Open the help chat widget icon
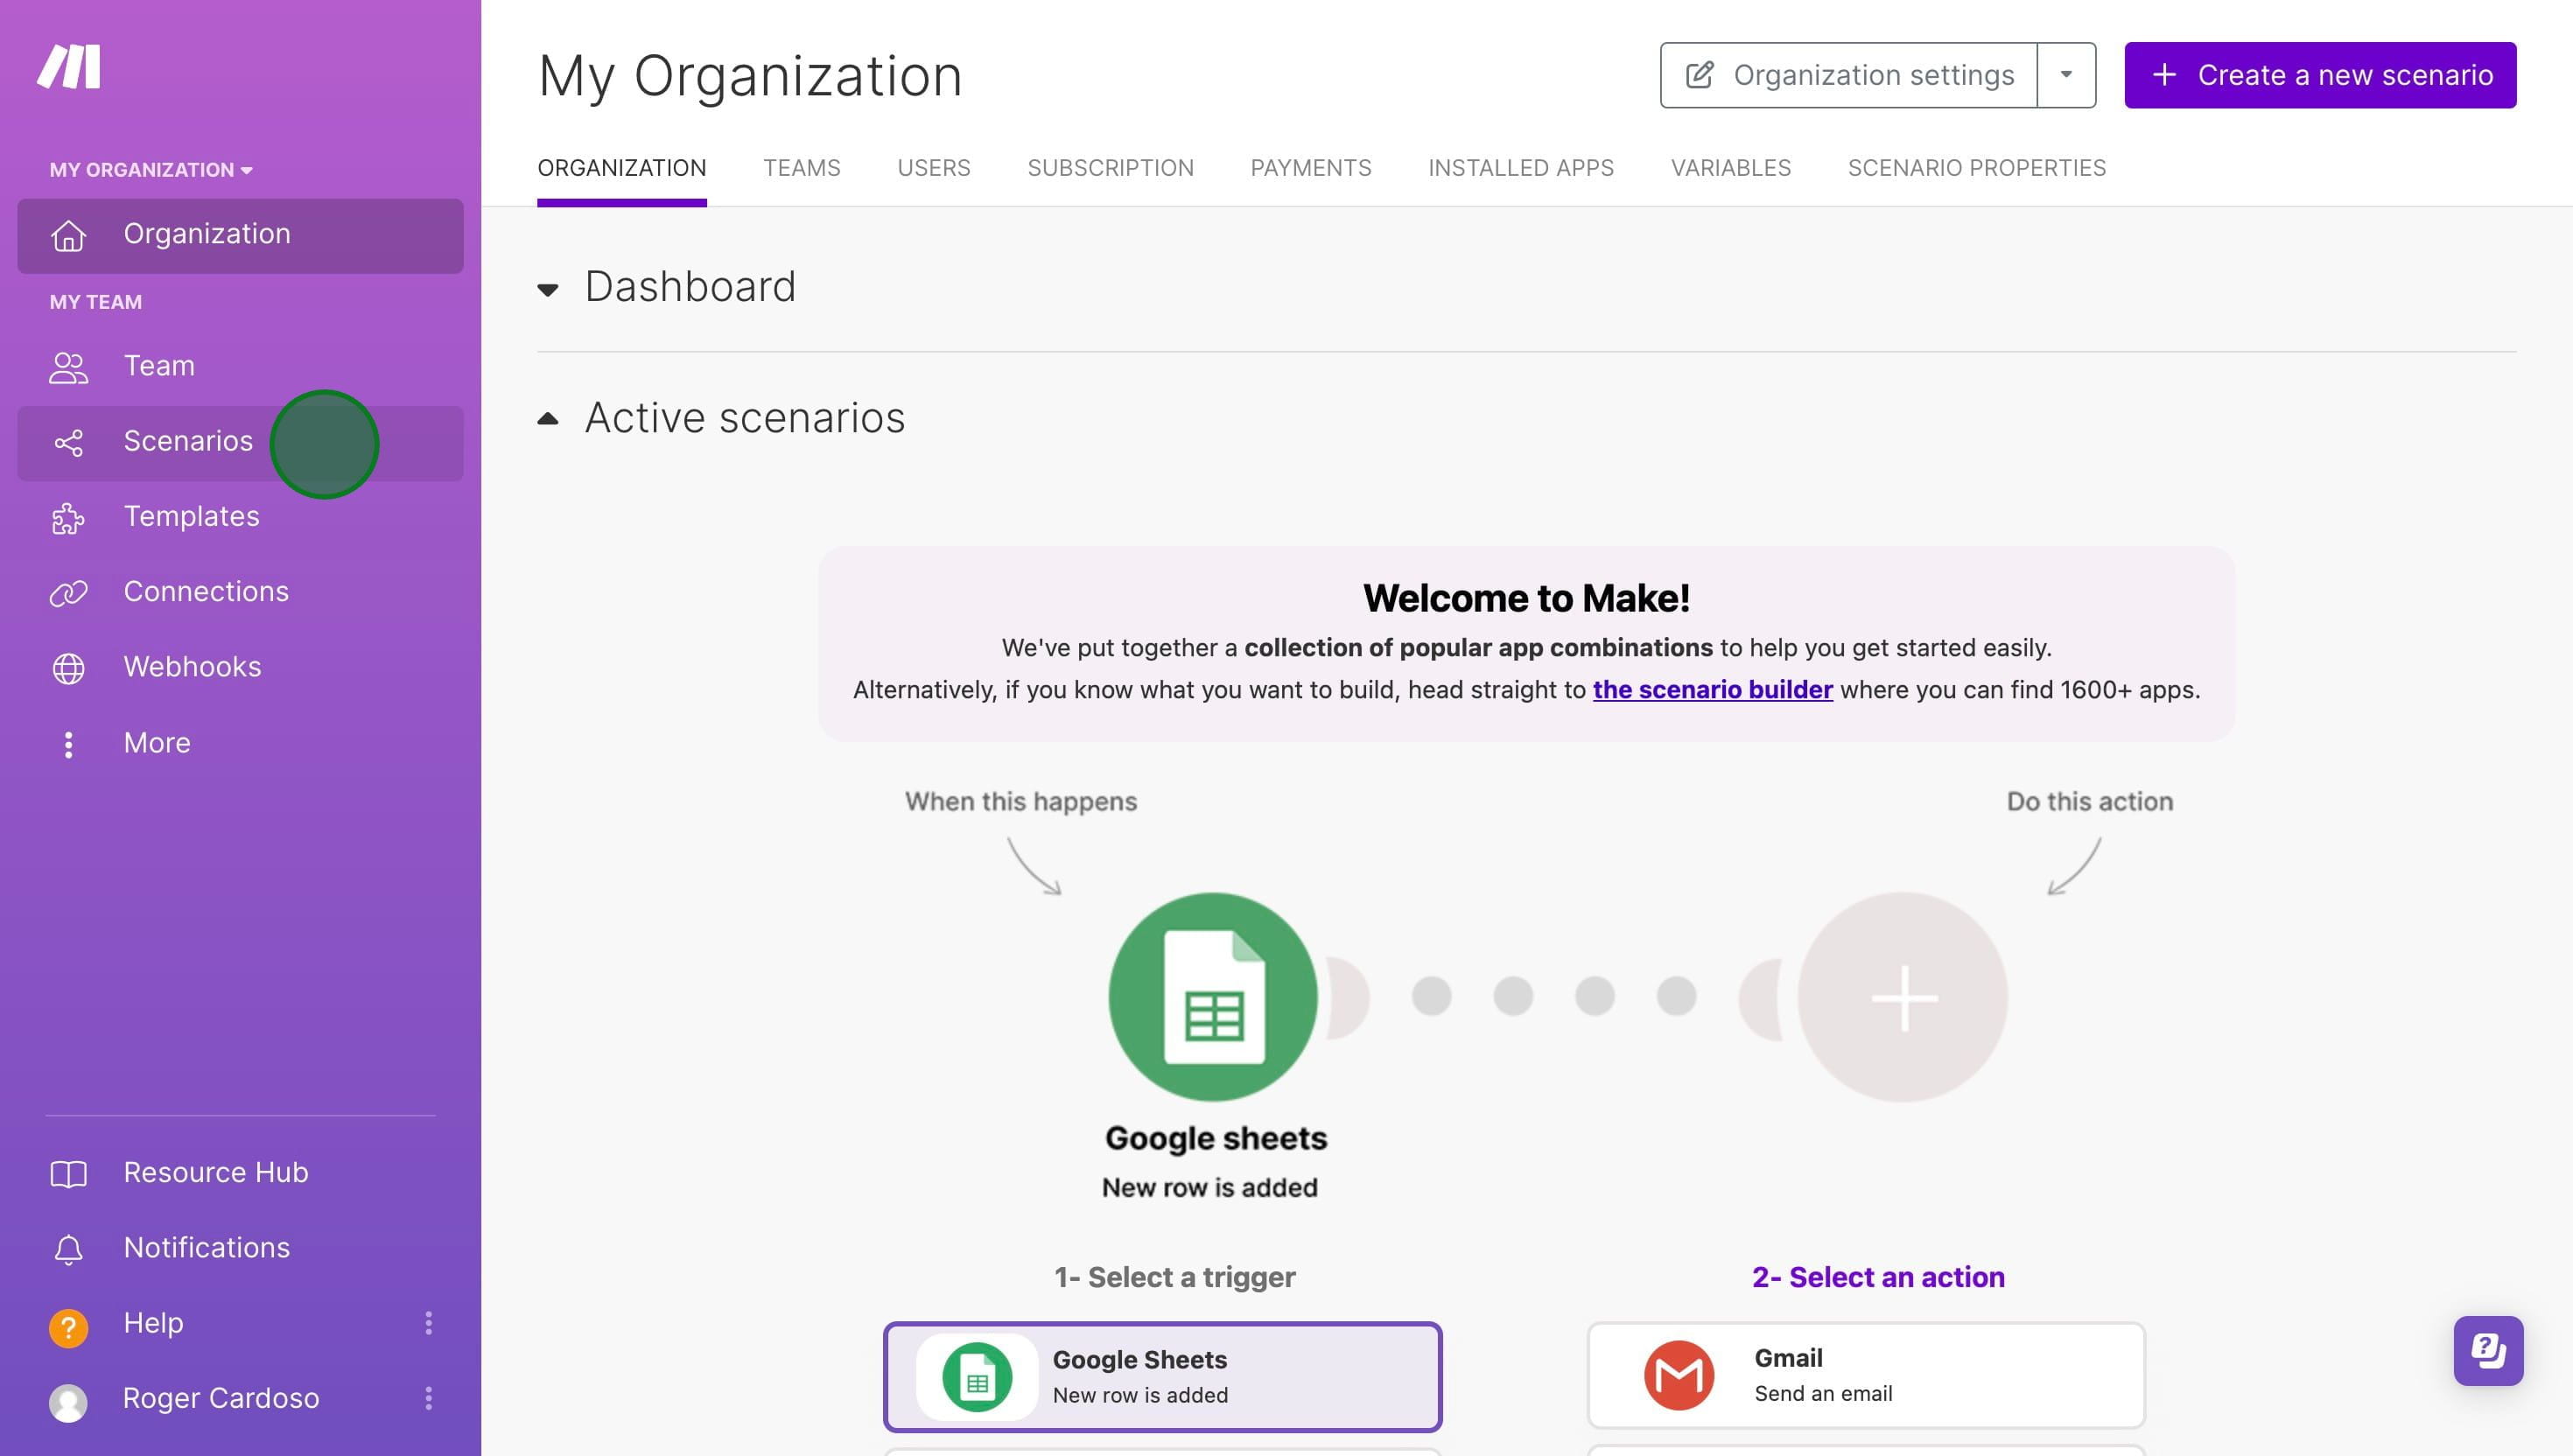The height and width of the screenshot is (1456, 2573). tap(2488, 1350)
